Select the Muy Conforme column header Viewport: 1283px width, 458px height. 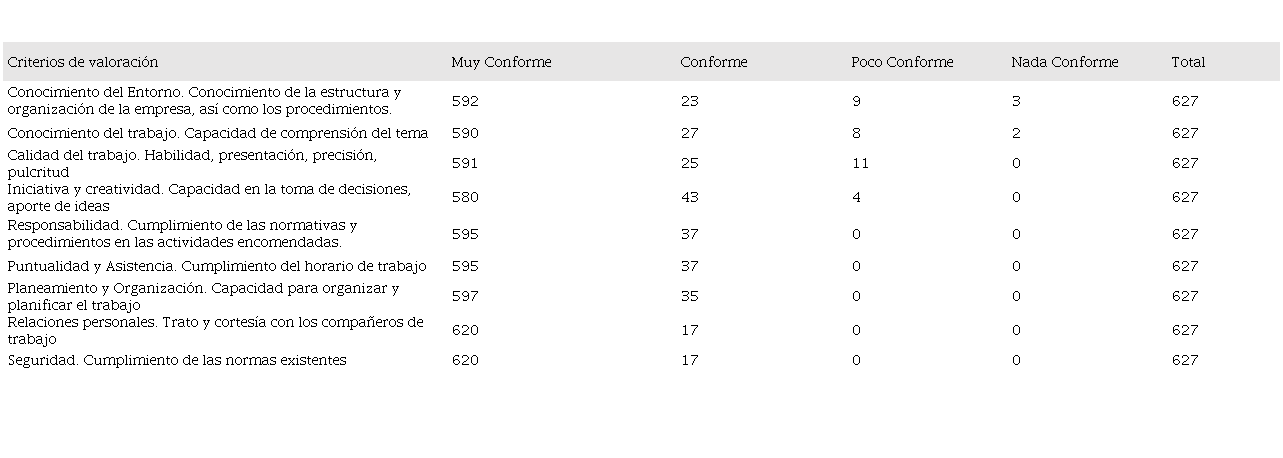point(501,62)
